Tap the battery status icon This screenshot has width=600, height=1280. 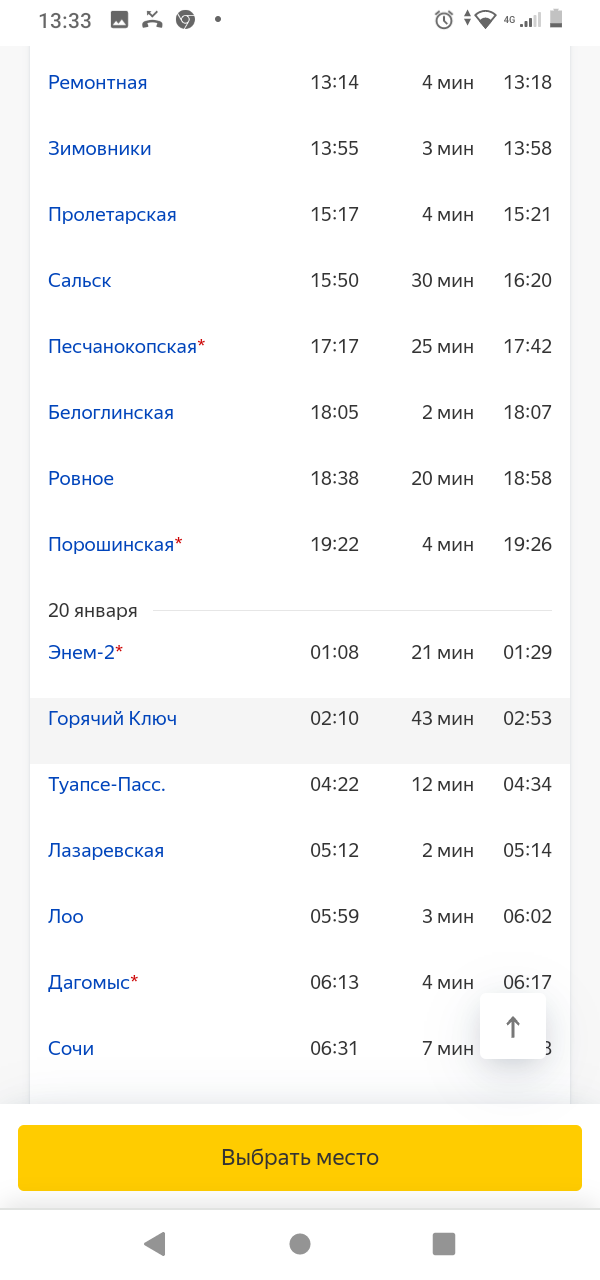(x=557, y=19)
